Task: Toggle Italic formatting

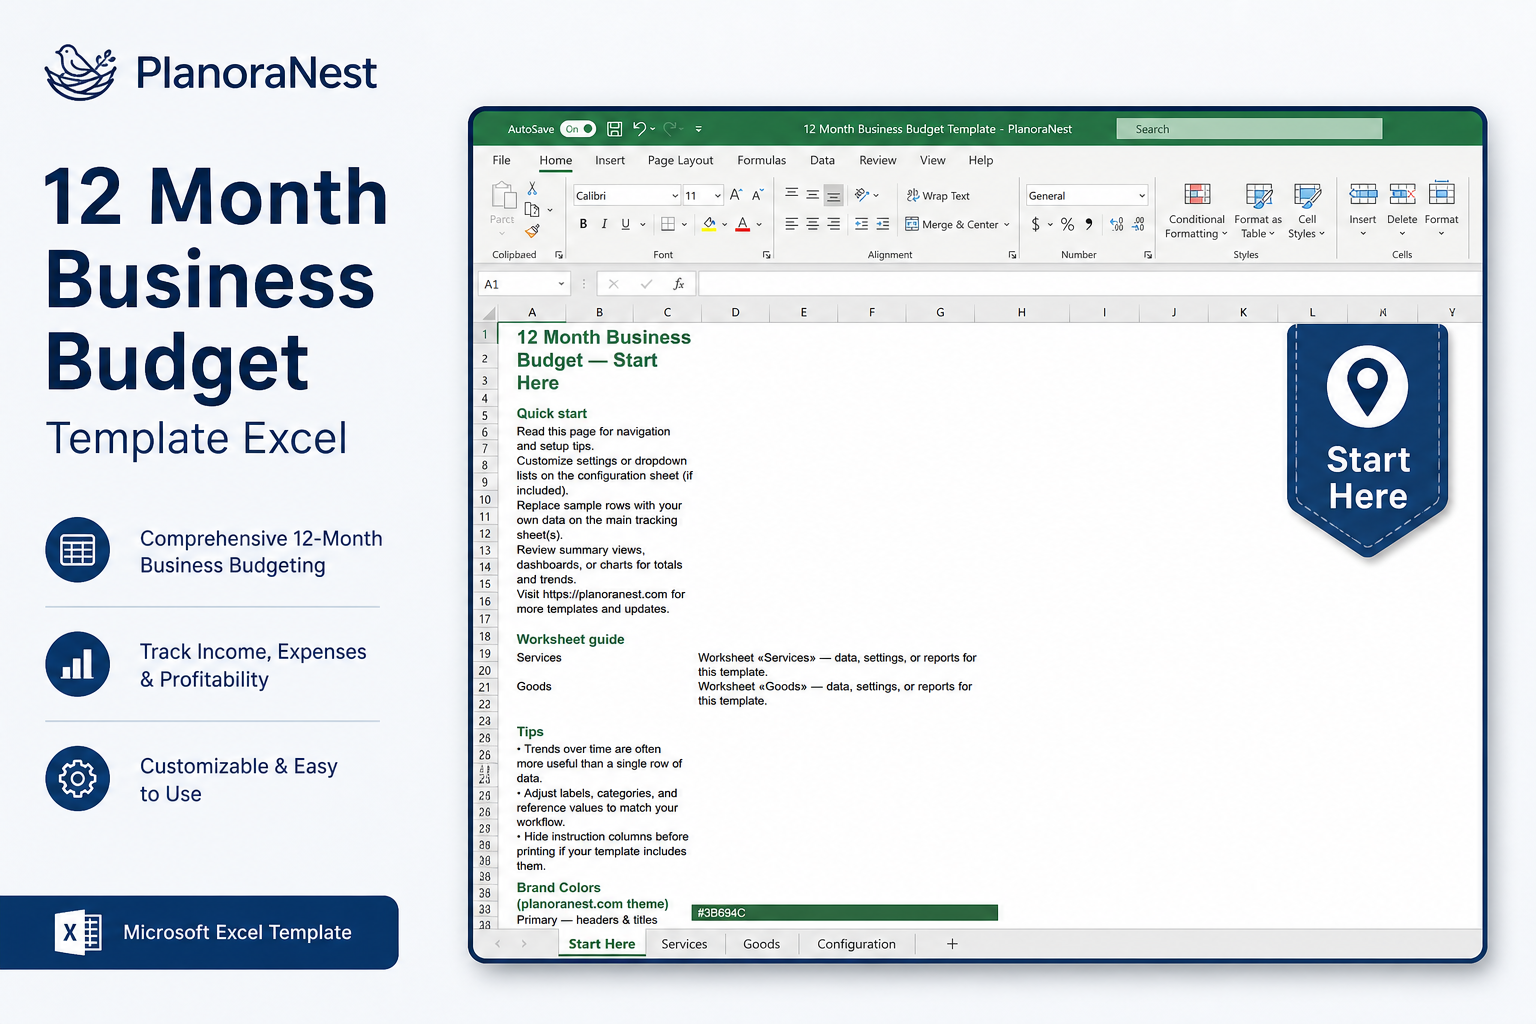Action: pyautogui.click(x=604, y=224)
